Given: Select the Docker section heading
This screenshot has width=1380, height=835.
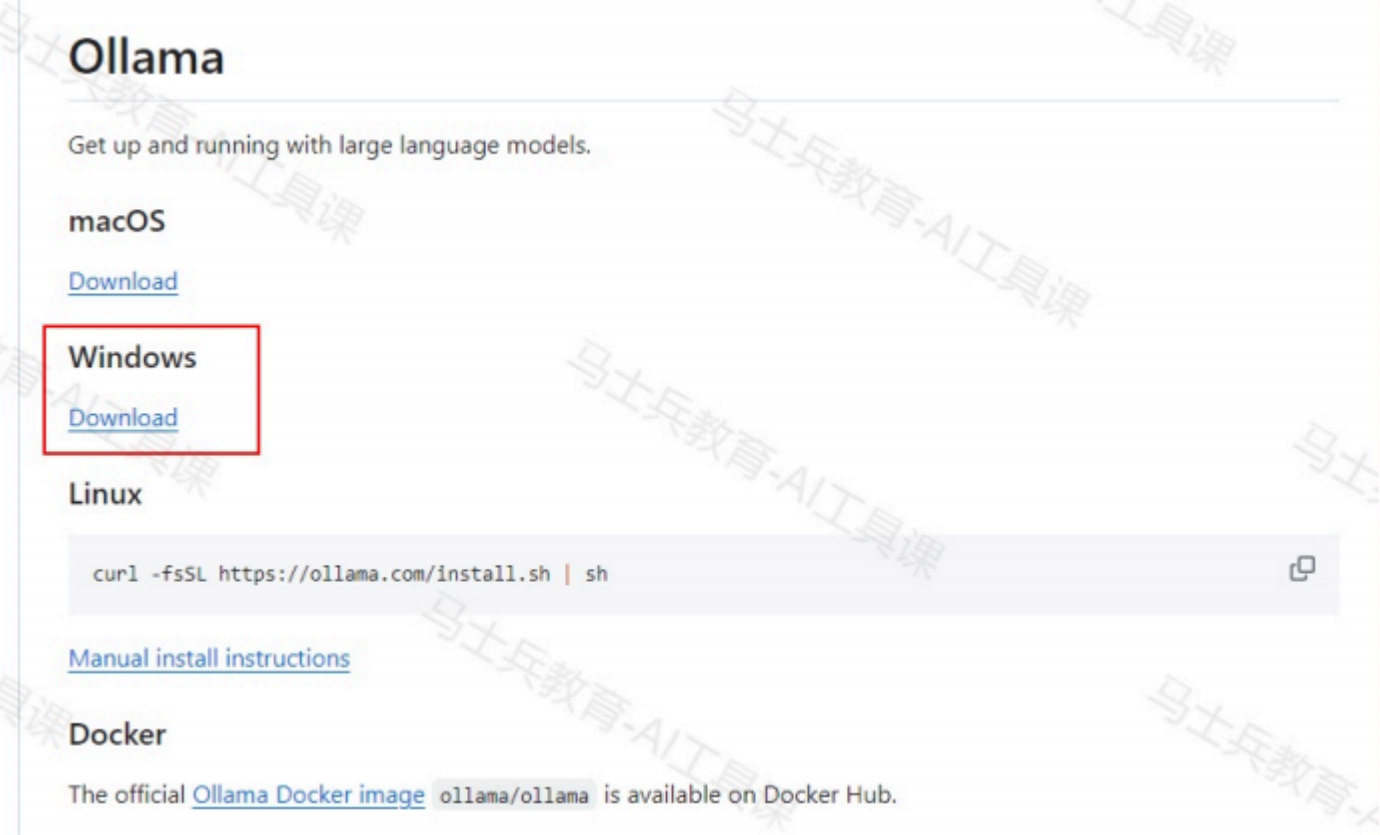Looking at the screenshot, I should coord(117,735).
